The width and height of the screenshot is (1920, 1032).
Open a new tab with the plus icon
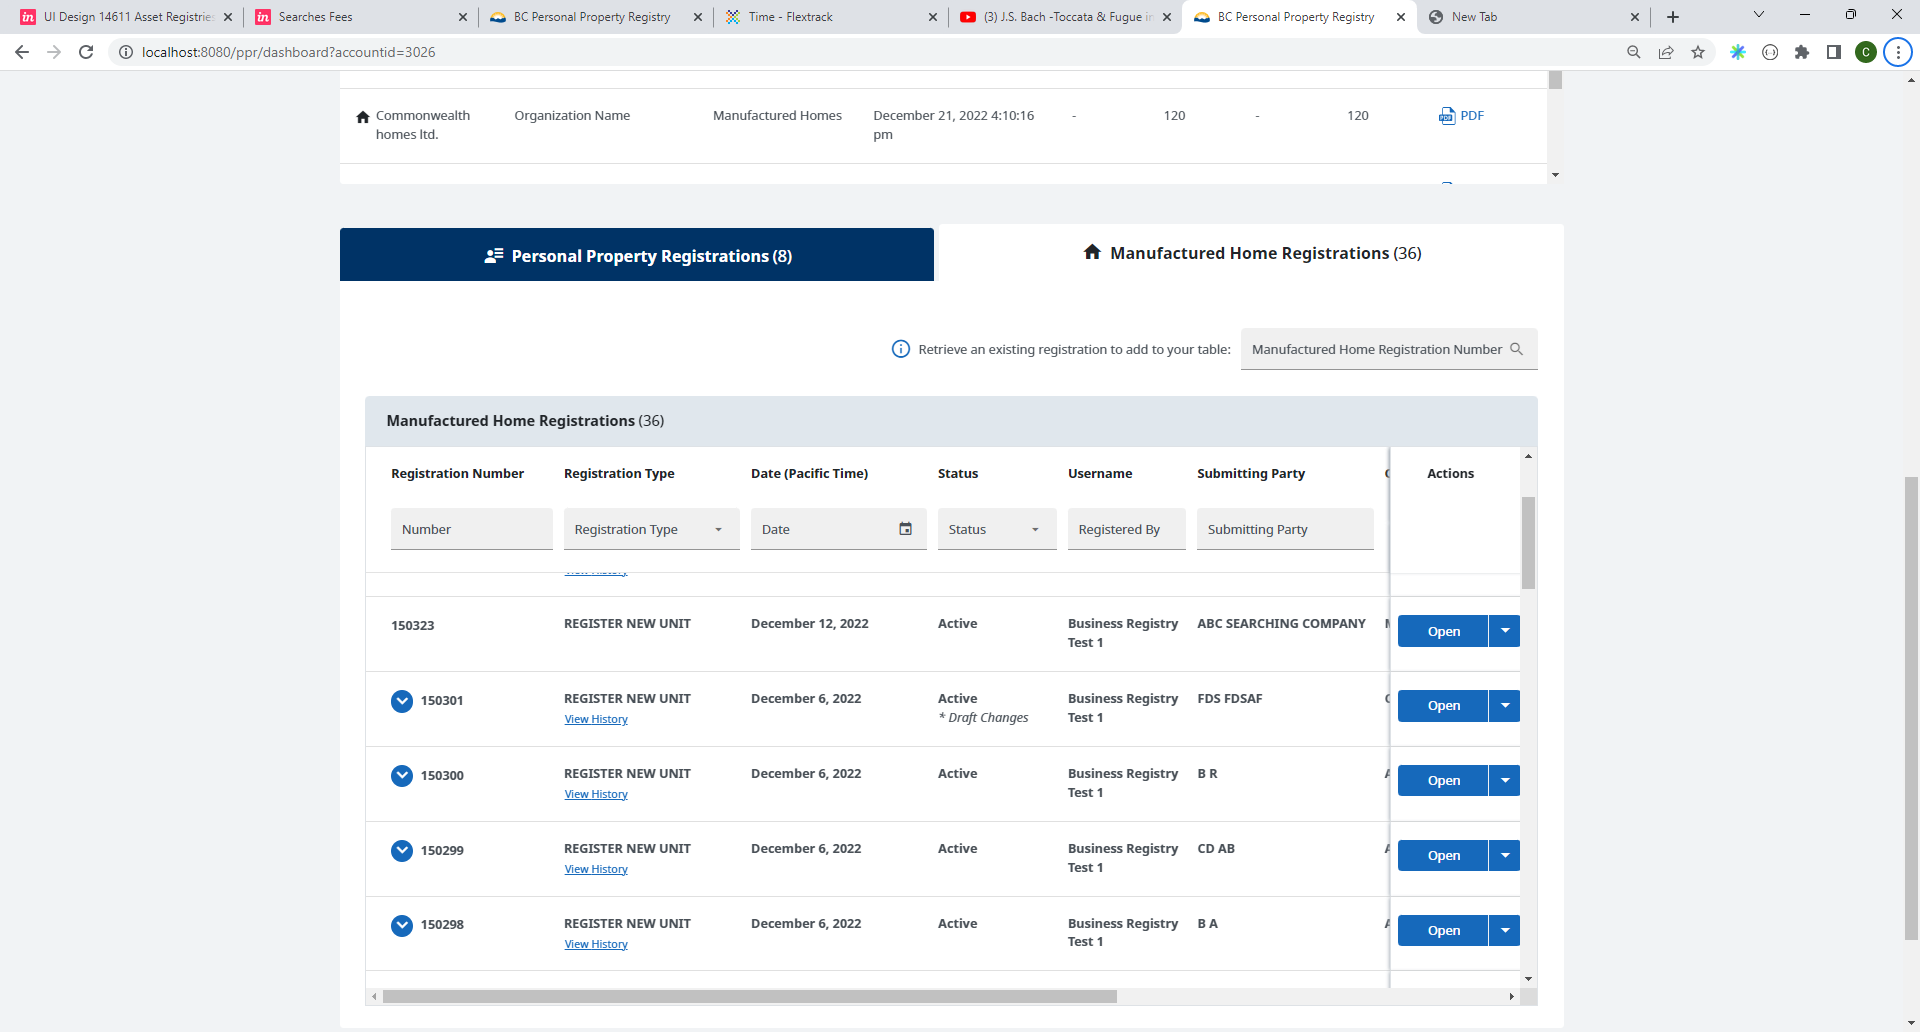(x=1671, y=17)
